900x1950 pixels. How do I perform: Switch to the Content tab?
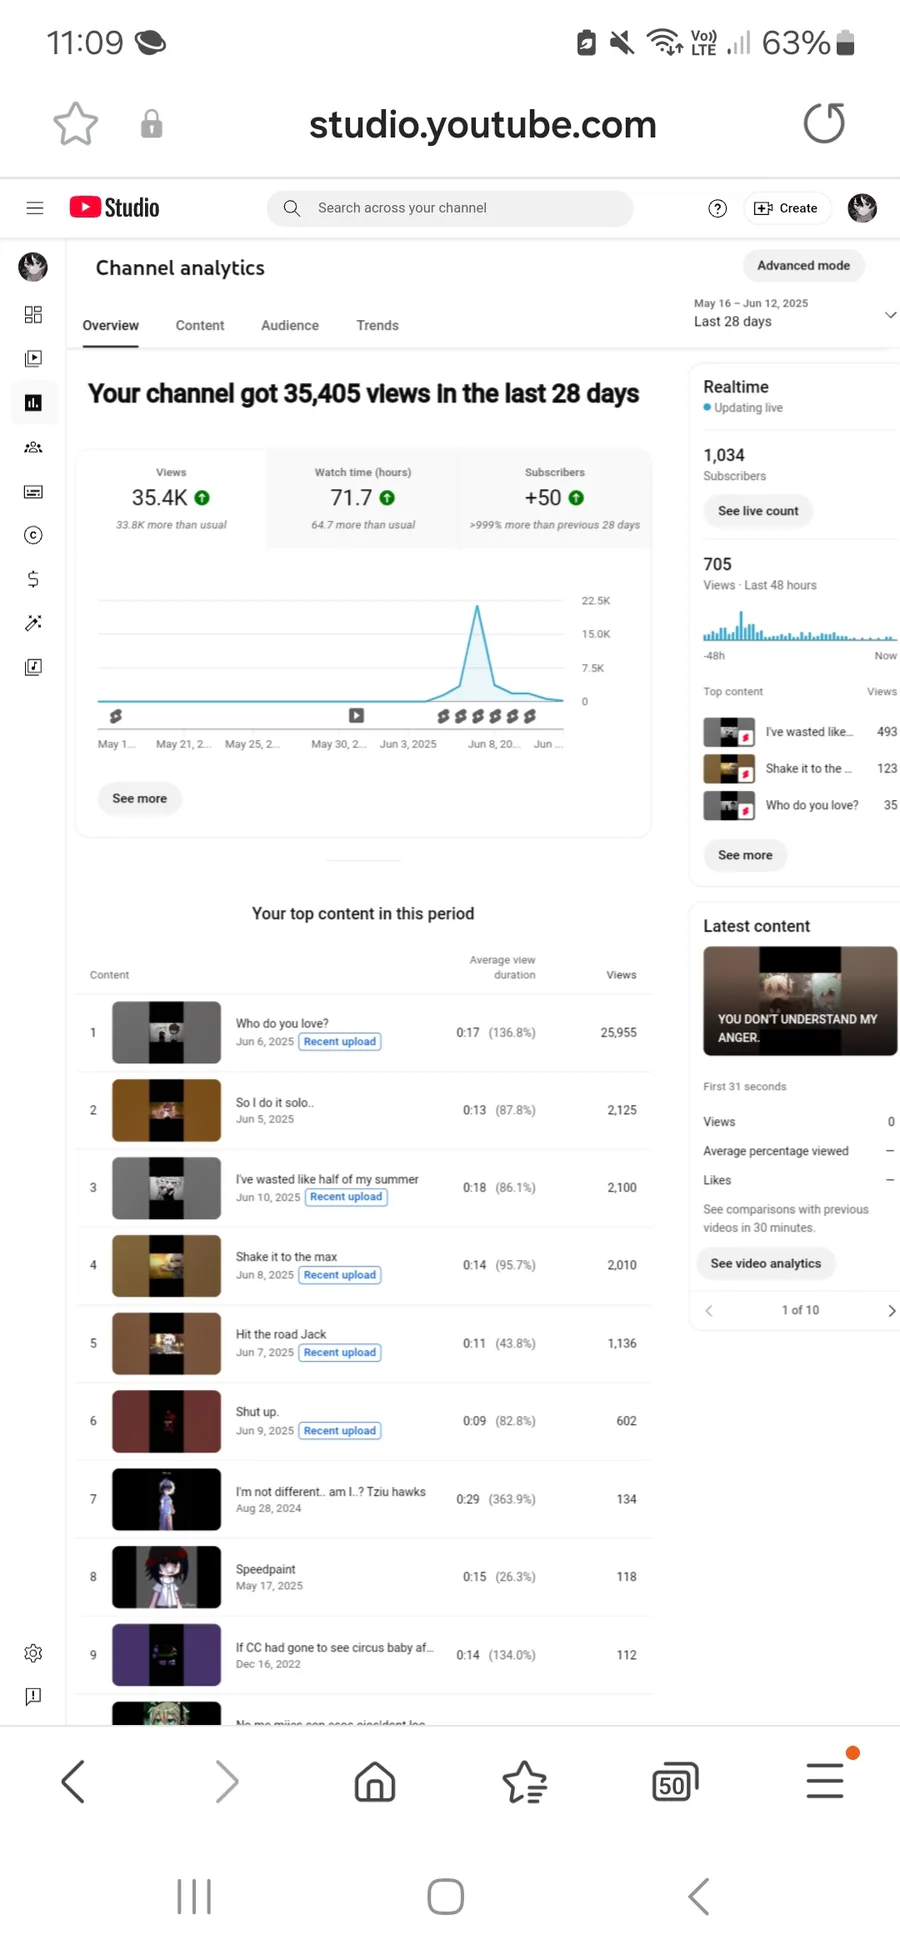200,326
